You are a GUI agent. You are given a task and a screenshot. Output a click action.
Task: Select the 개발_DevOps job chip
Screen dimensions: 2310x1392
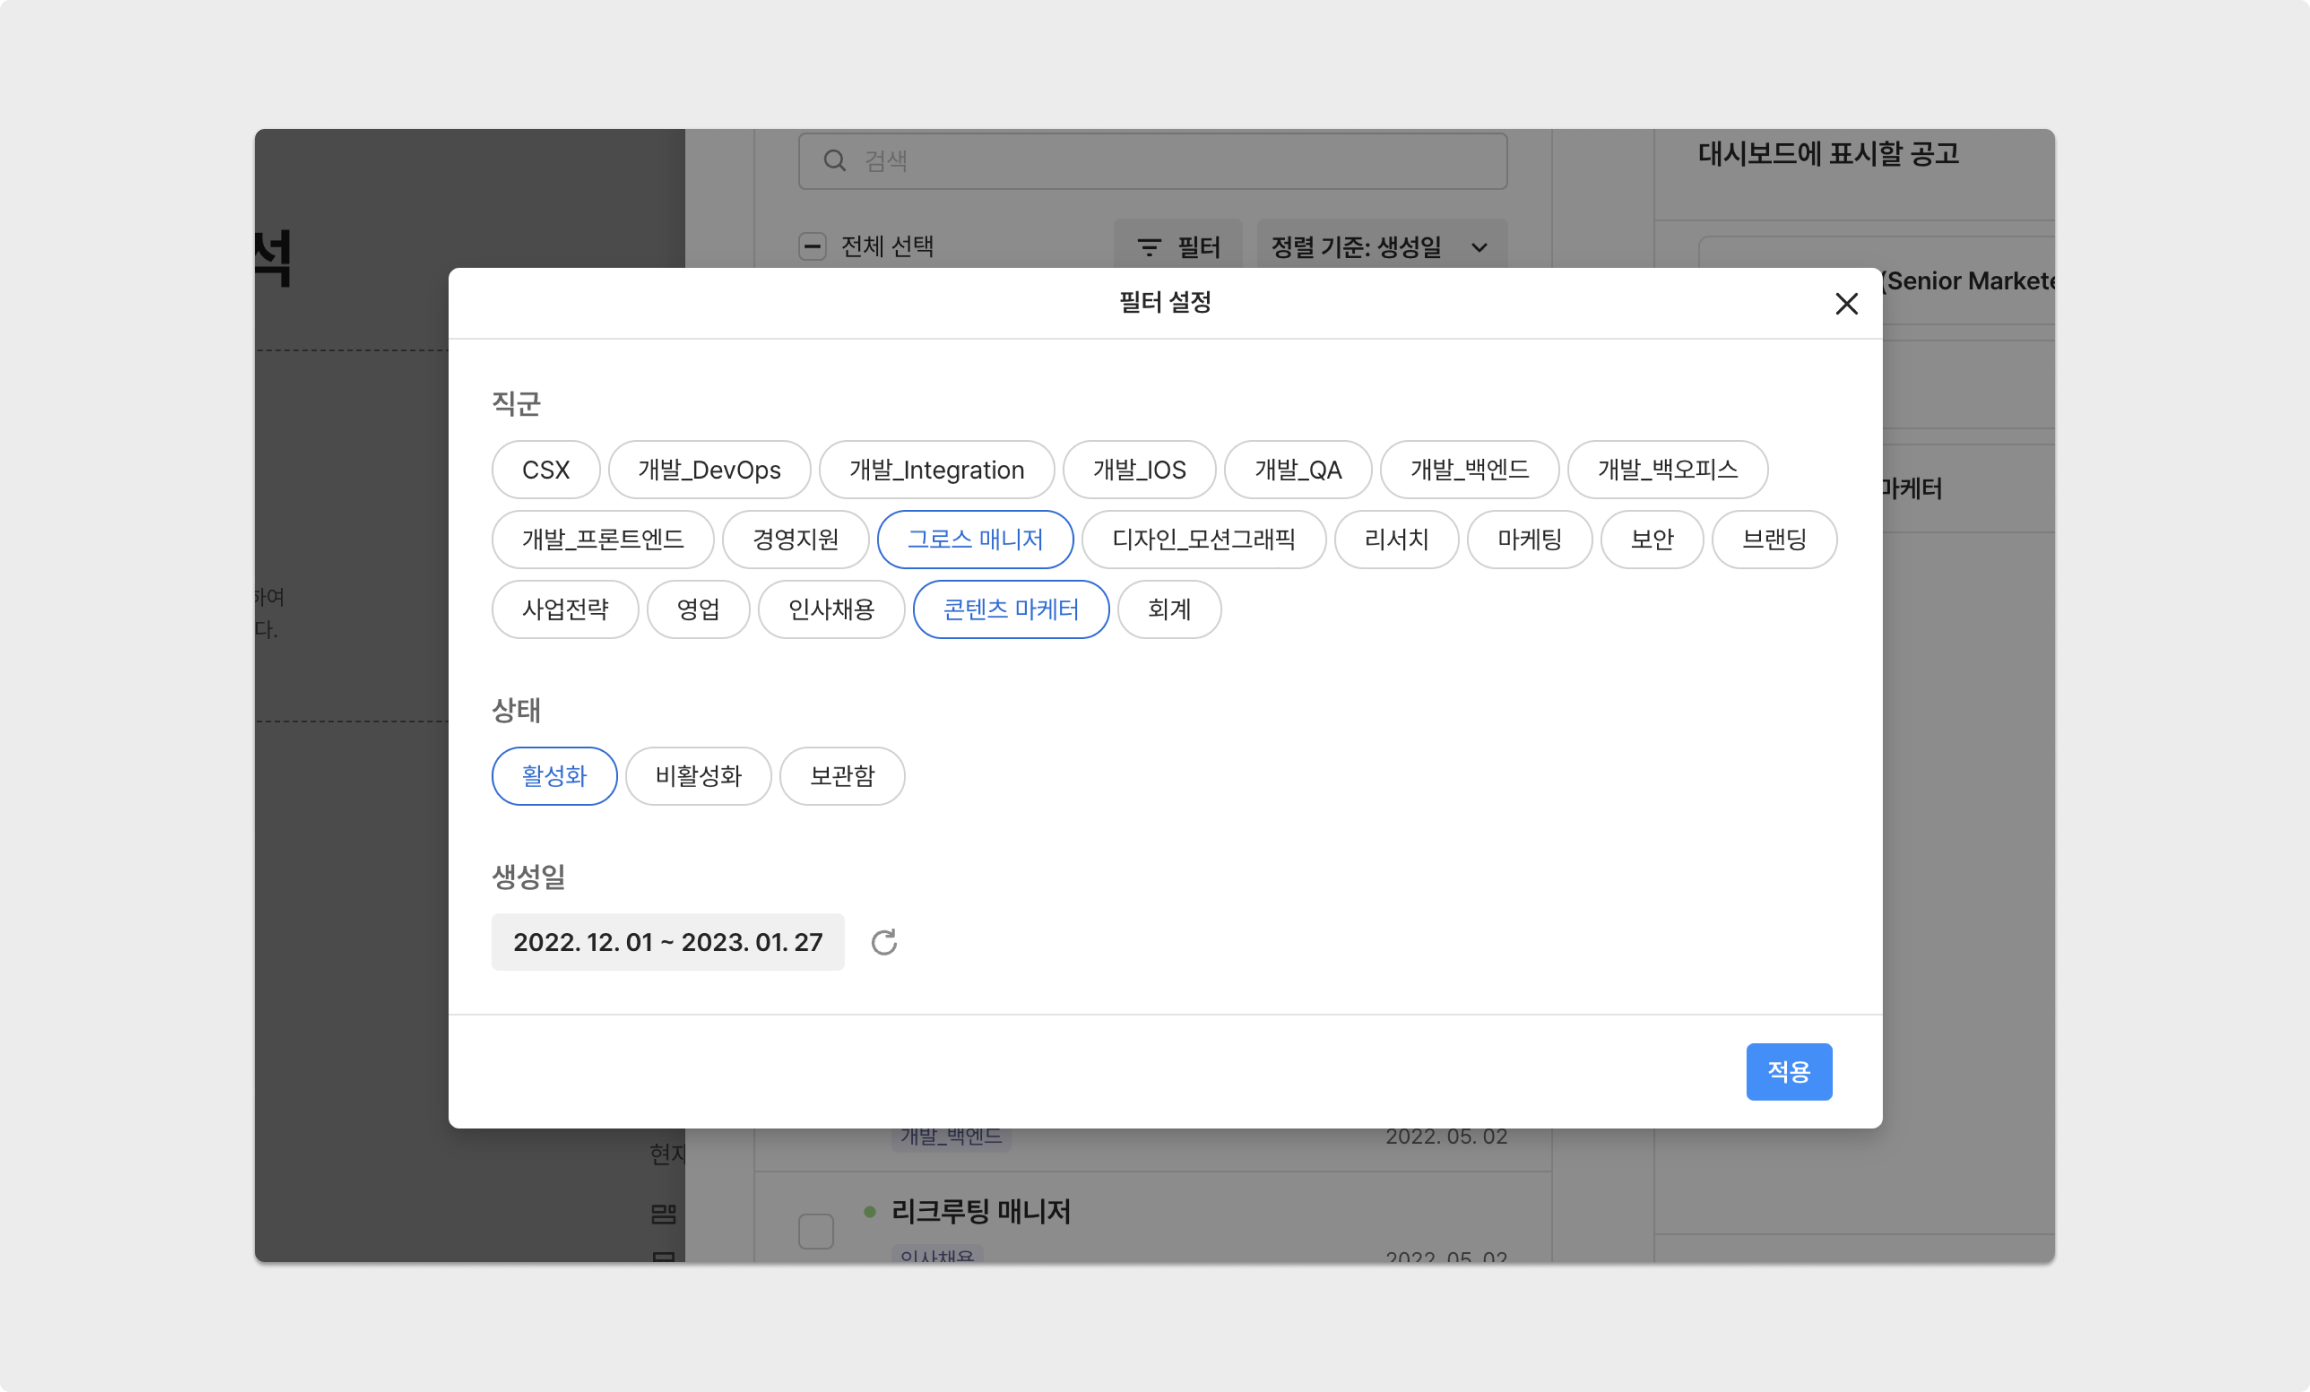pos(709,470)
